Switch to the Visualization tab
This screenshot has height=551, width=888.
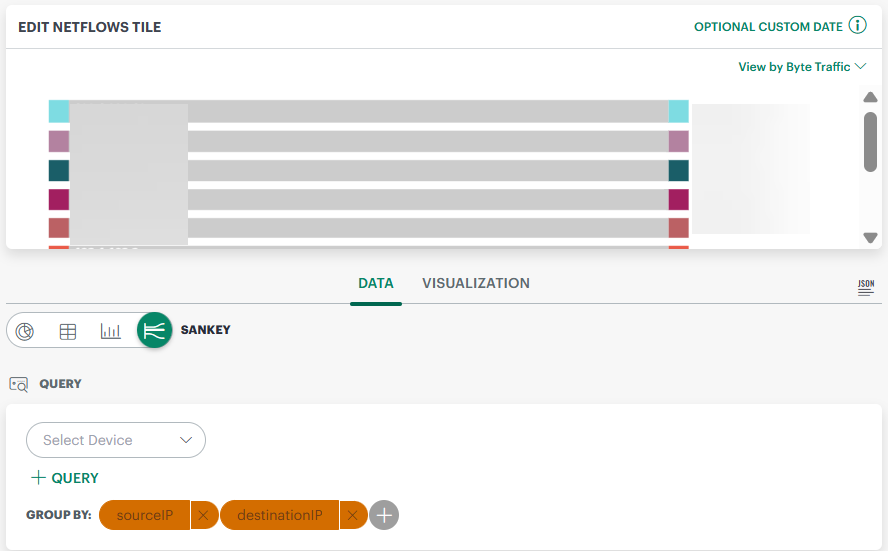pyautogui.click(x=476, y=283)
